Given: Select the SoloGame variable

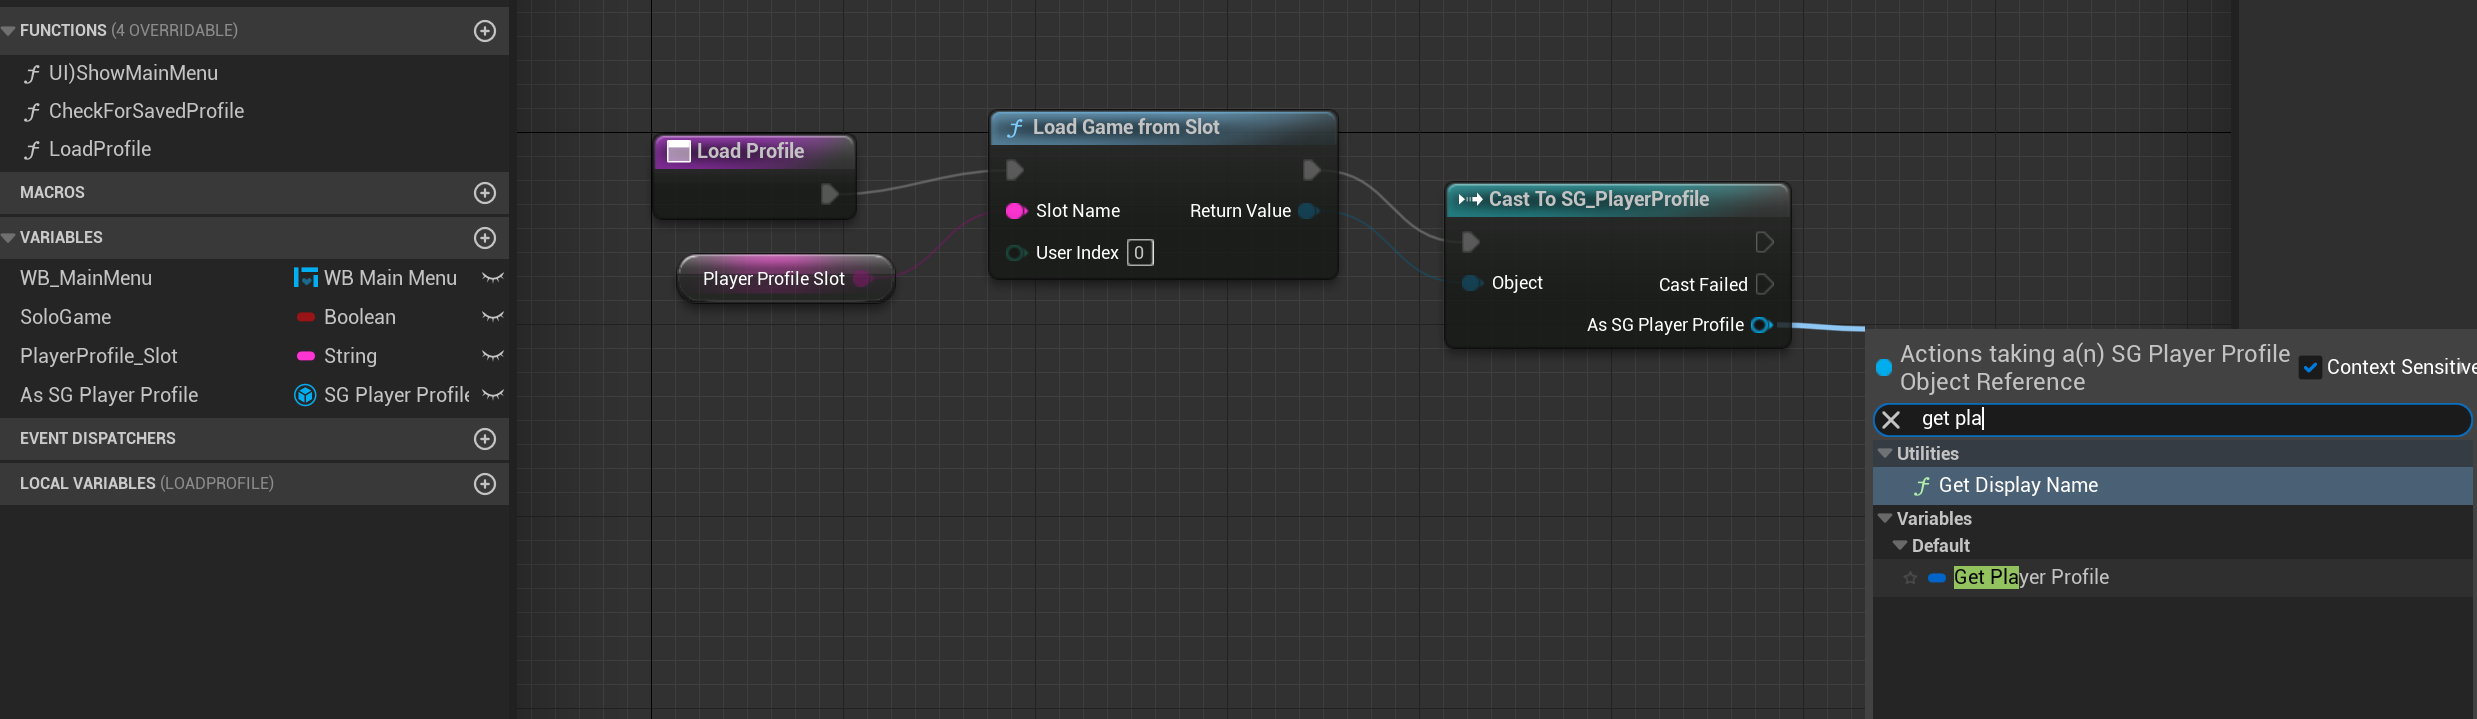Looking at the screenshot, I should [x=66, y=317].
